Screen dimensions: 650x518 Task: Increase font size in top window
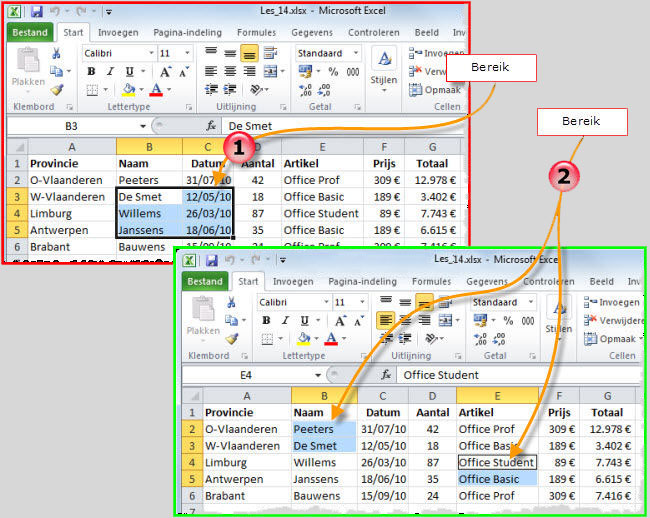pos(165,72)
